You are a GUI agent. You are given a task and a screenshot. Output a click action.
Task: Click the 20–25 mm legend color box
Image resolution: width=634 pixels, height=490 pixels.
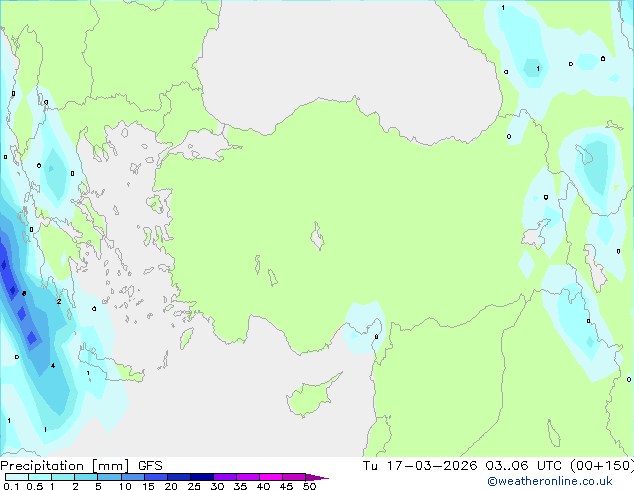[x=178, y=477]
